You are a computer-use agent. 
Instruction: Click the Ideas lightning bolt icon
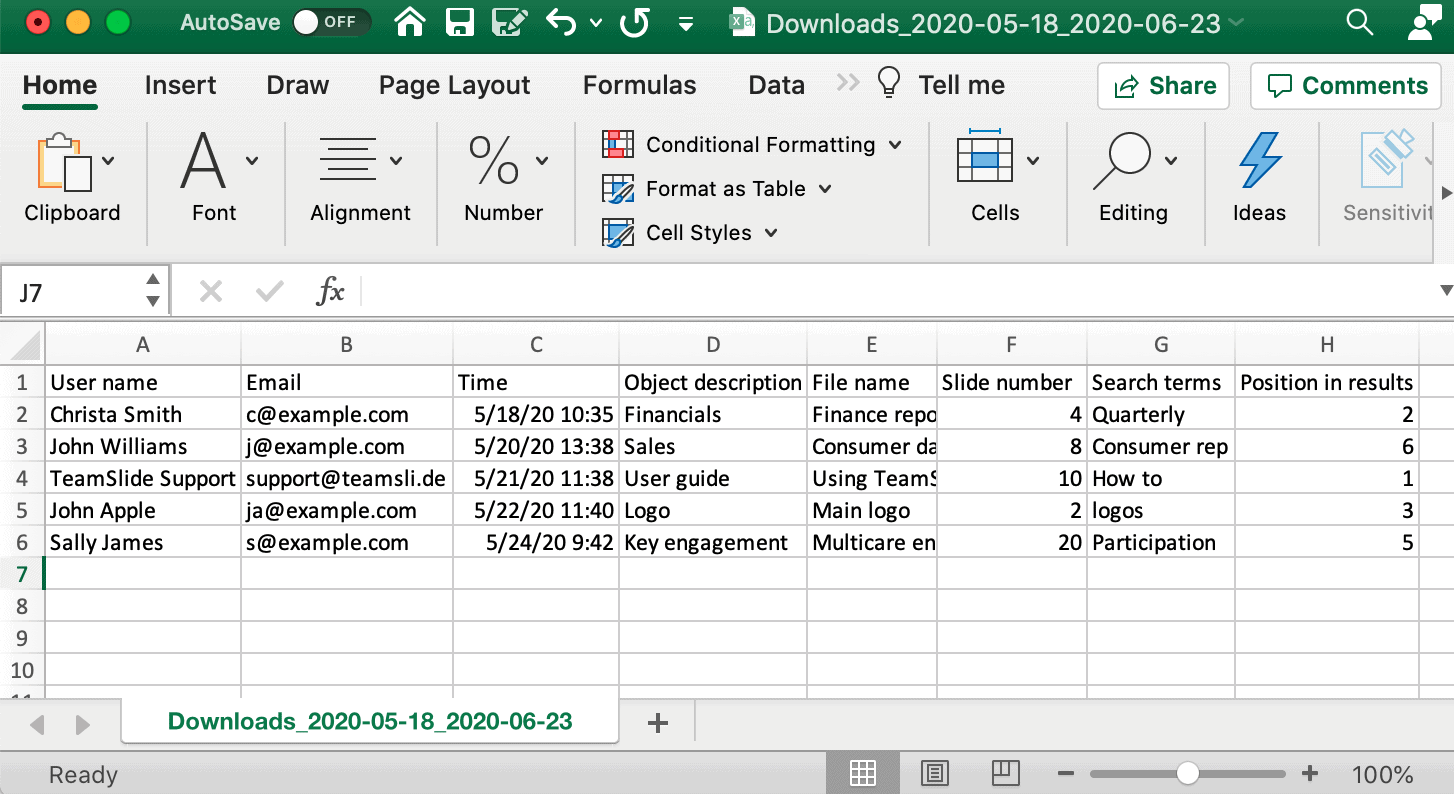pos(1259,160)
